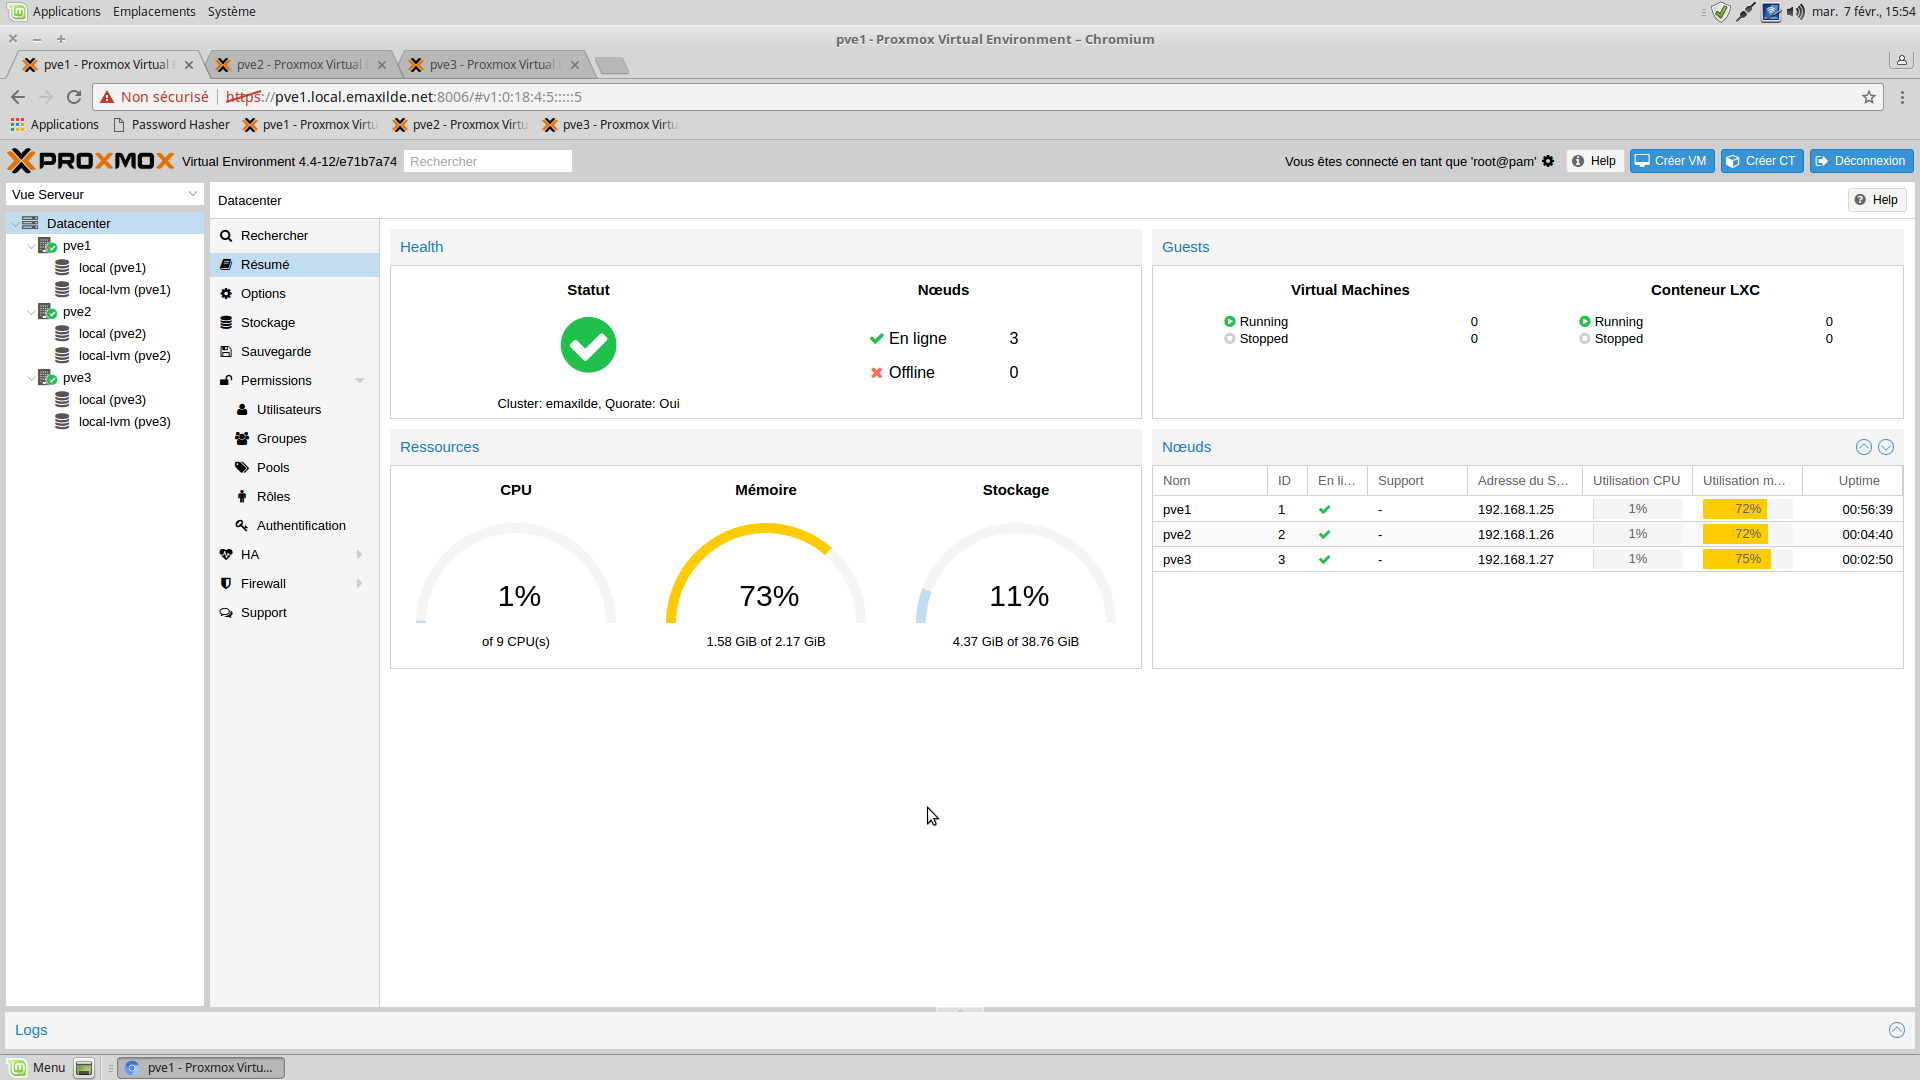
Task: Collapse the pve2 tree node
Action: pos(31,311)
